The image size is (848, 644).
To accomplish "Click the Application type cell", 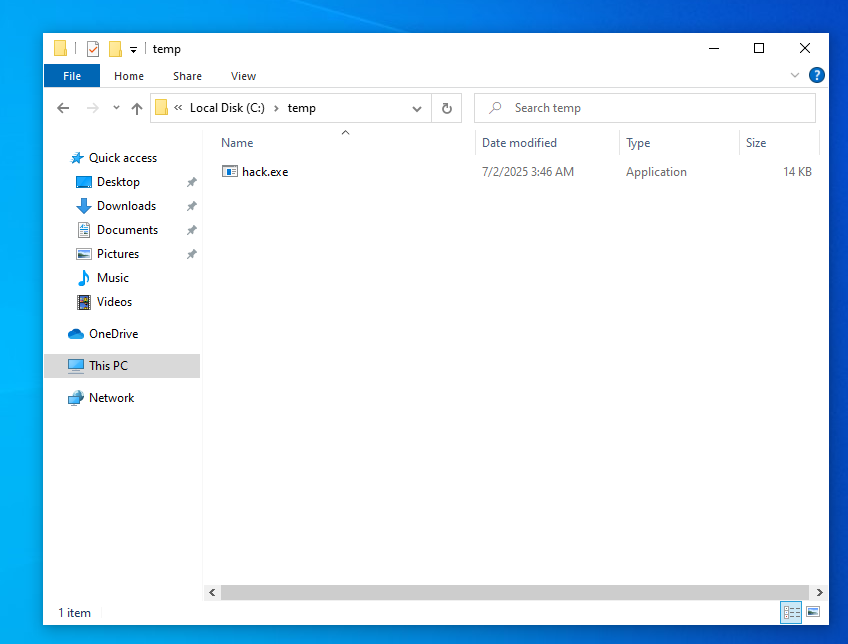I will pyautogui.click(x=657, y=172).
